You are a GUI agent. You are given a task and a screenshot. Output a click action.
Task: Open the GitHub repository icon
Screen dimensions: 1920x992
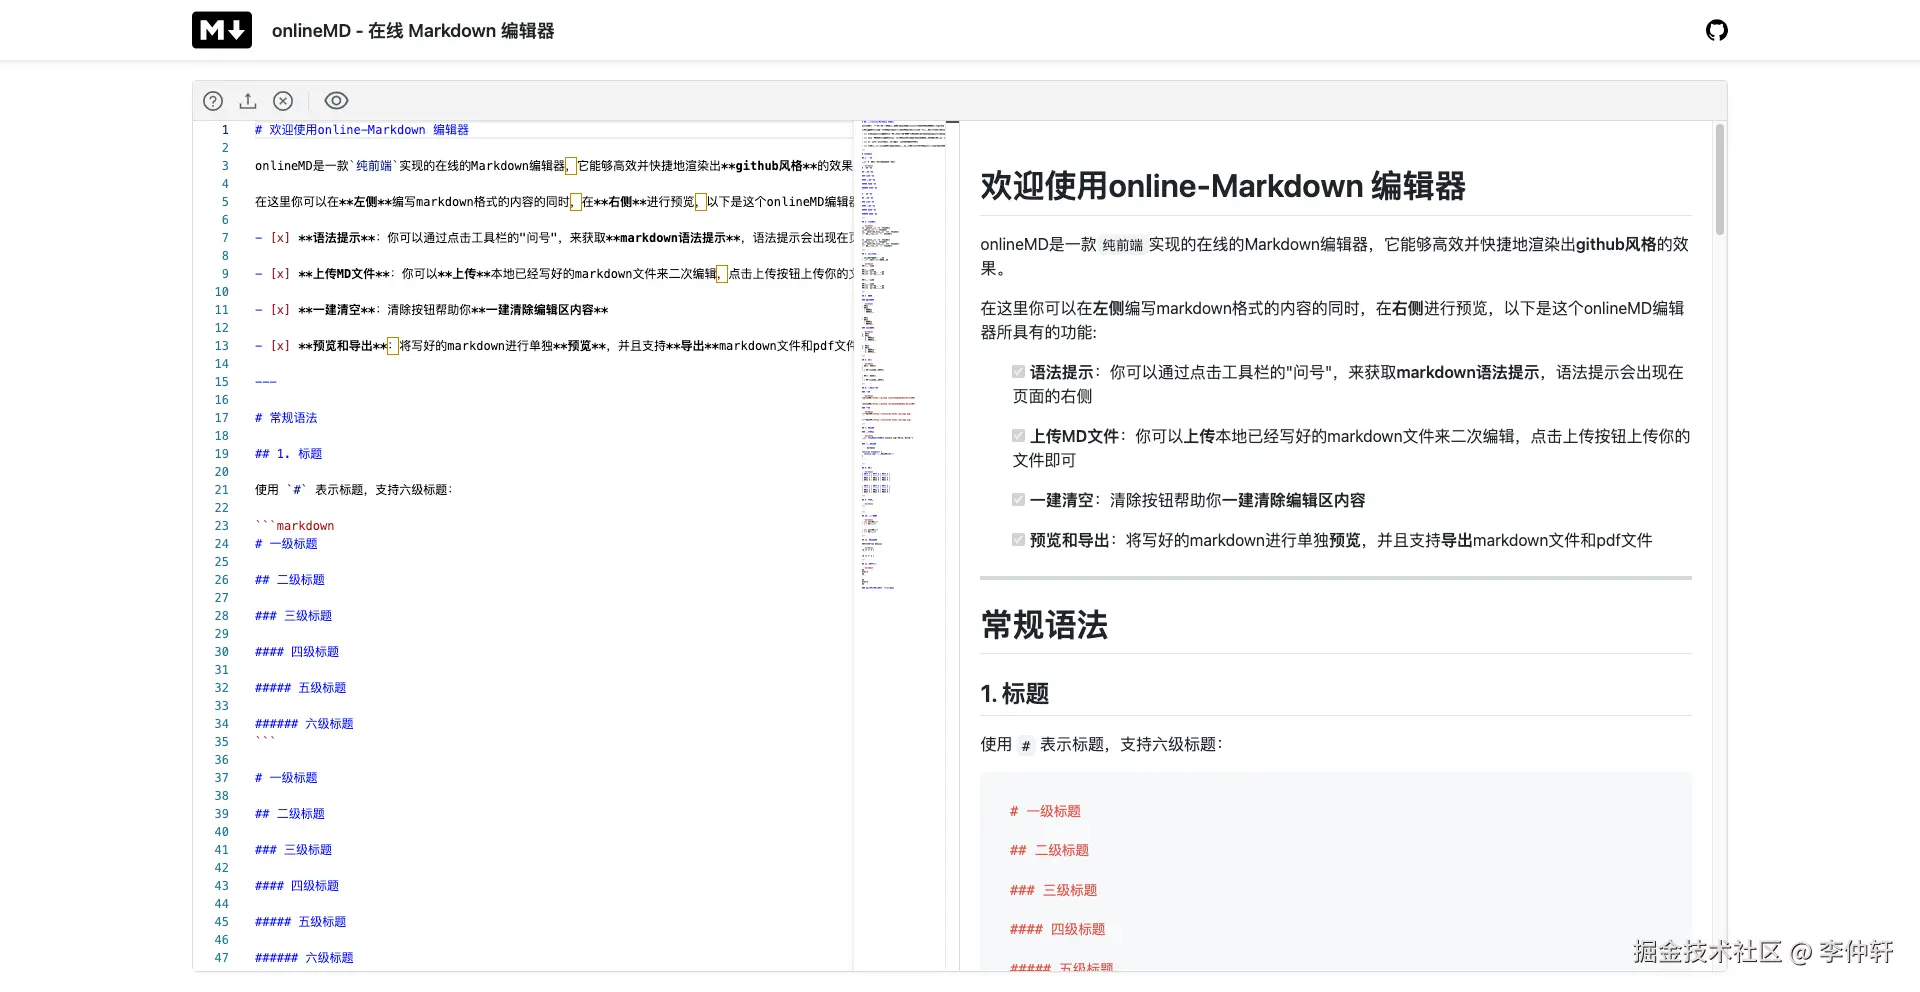click(1716, 30)
